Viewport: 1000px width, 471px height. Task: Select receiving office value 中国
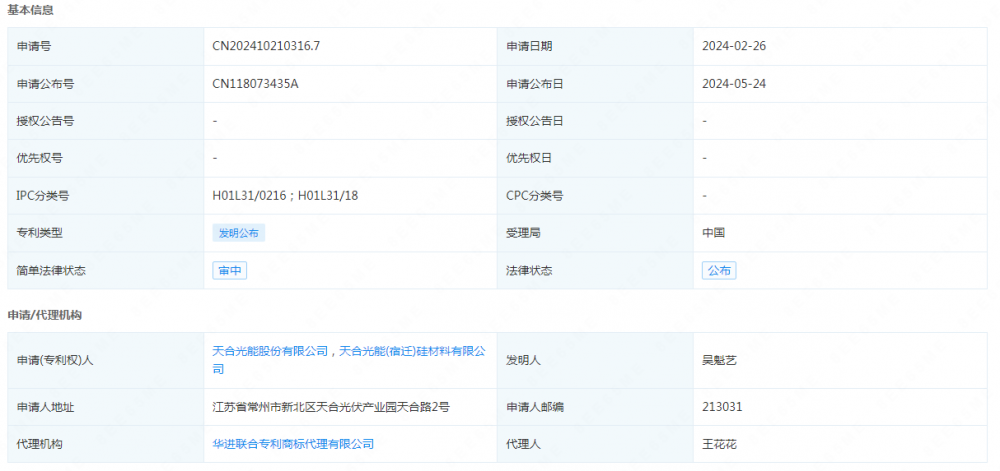pyautogui.click(x=714, y=233)
